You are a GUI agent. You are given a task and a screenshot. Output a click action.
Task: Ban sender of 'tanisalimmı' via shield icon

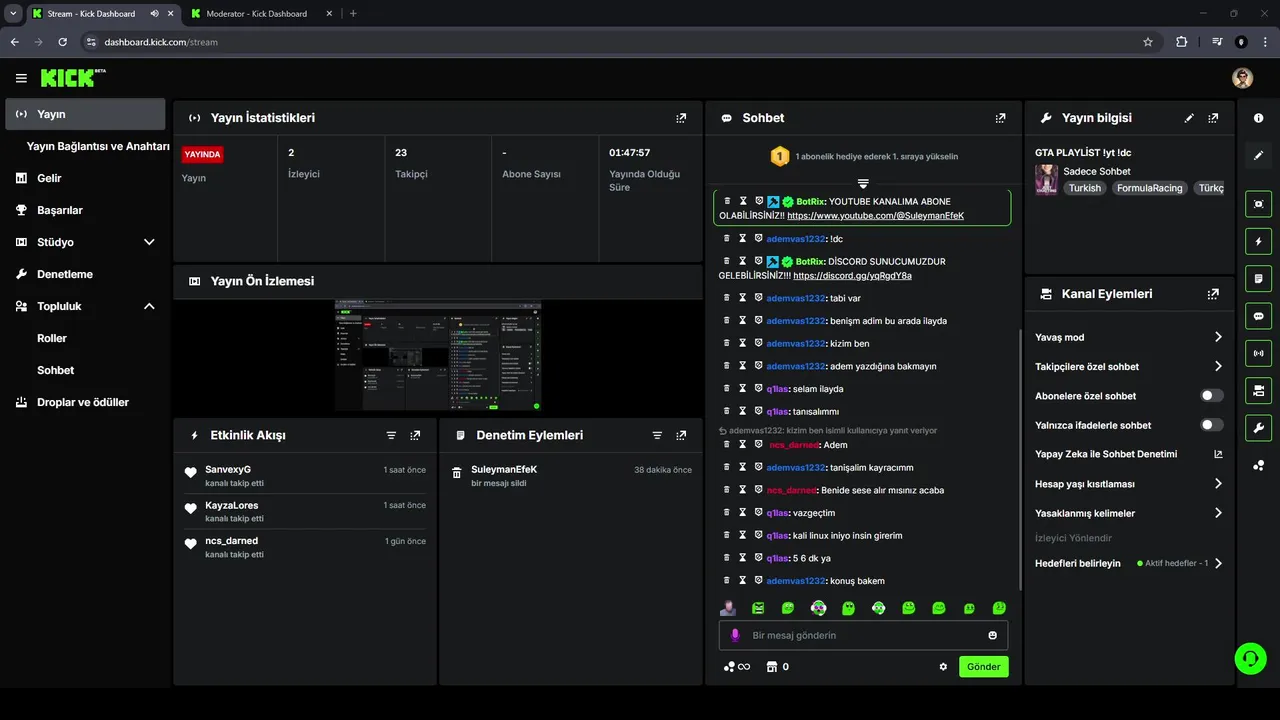tap(759, 411)
